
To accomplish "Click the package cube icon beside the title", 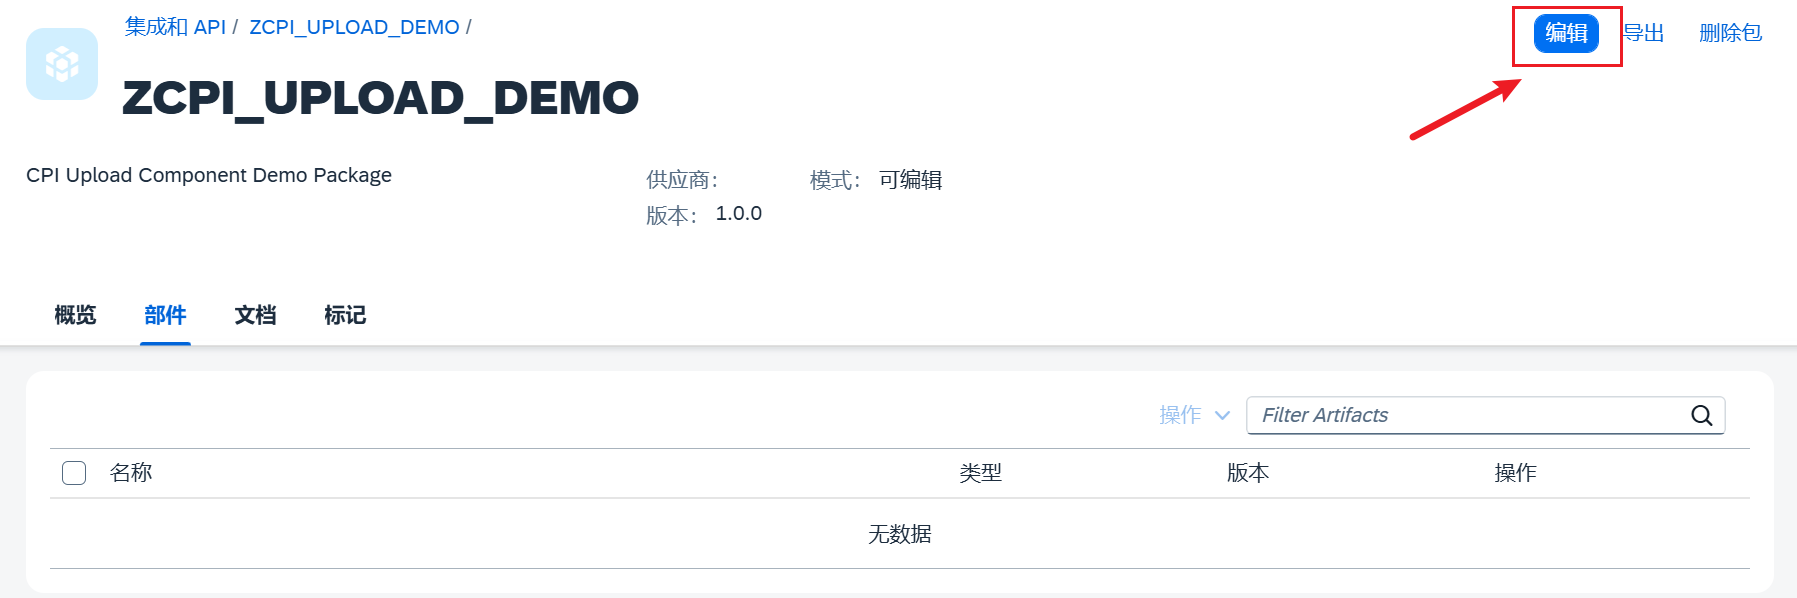I will coord(62,64).
